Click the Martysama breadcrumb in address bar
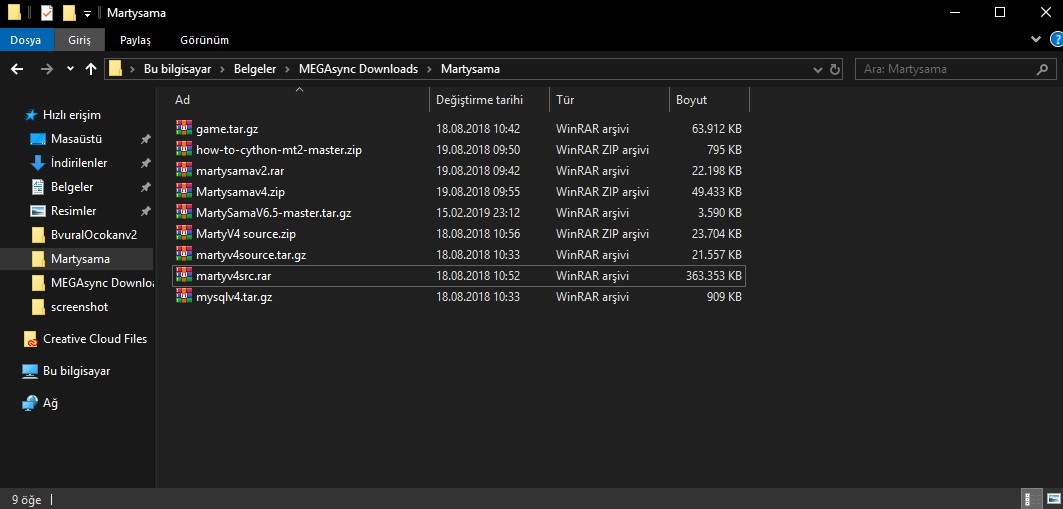1063x509 pixels. pos(470,69)
